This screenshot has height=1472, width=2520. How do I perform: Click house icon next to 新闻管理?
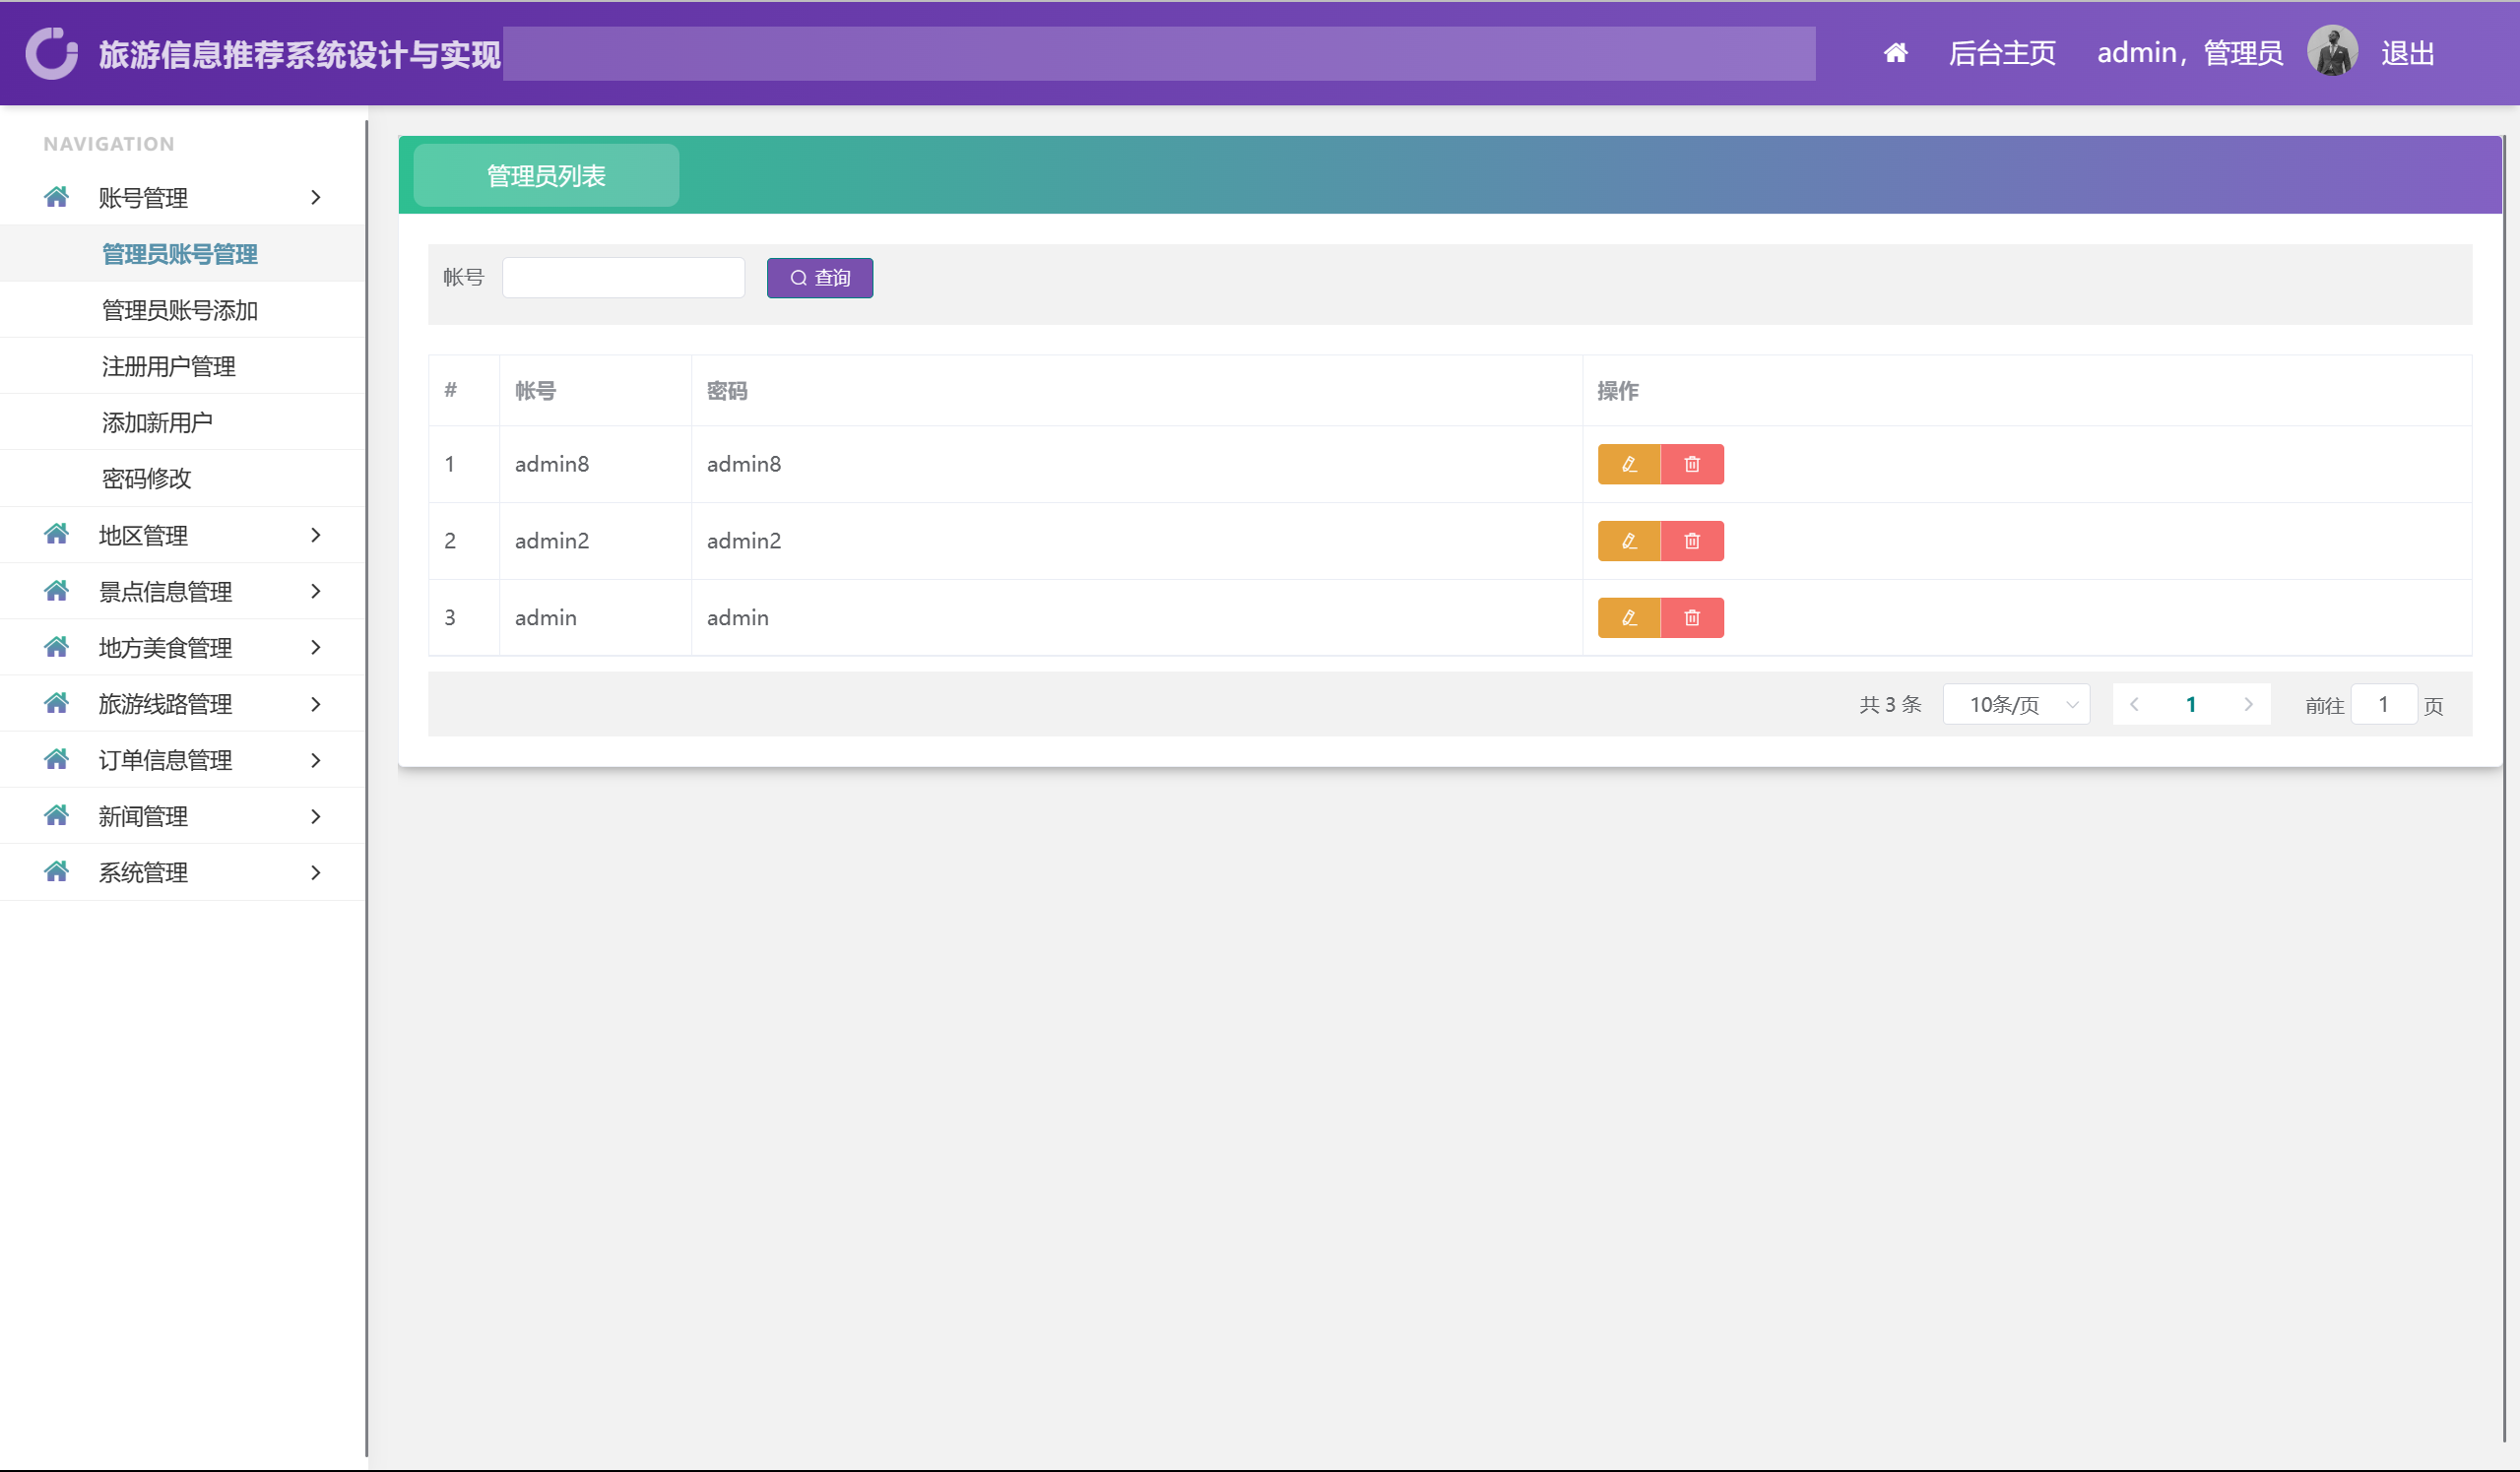(x=57, y=816)
